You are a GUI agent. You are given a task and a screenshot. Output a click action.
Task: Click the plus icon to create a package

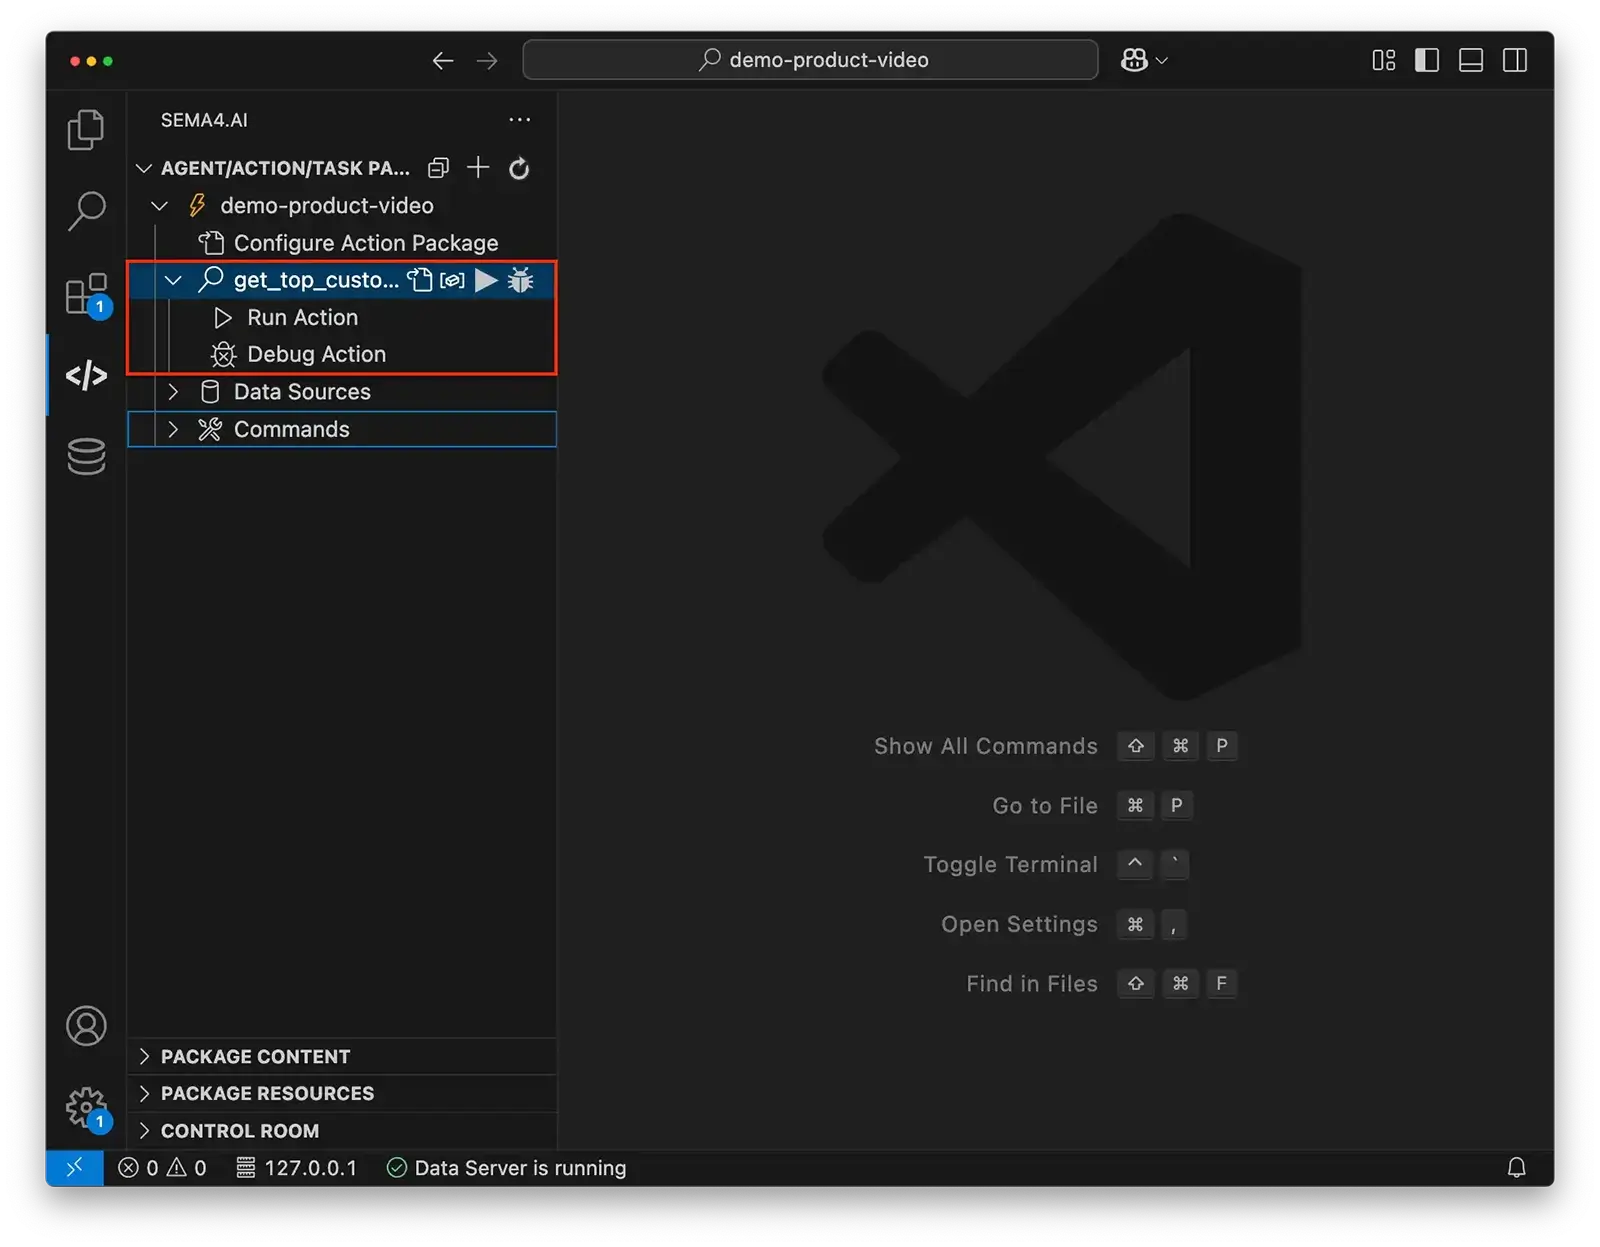pos(478,168)
